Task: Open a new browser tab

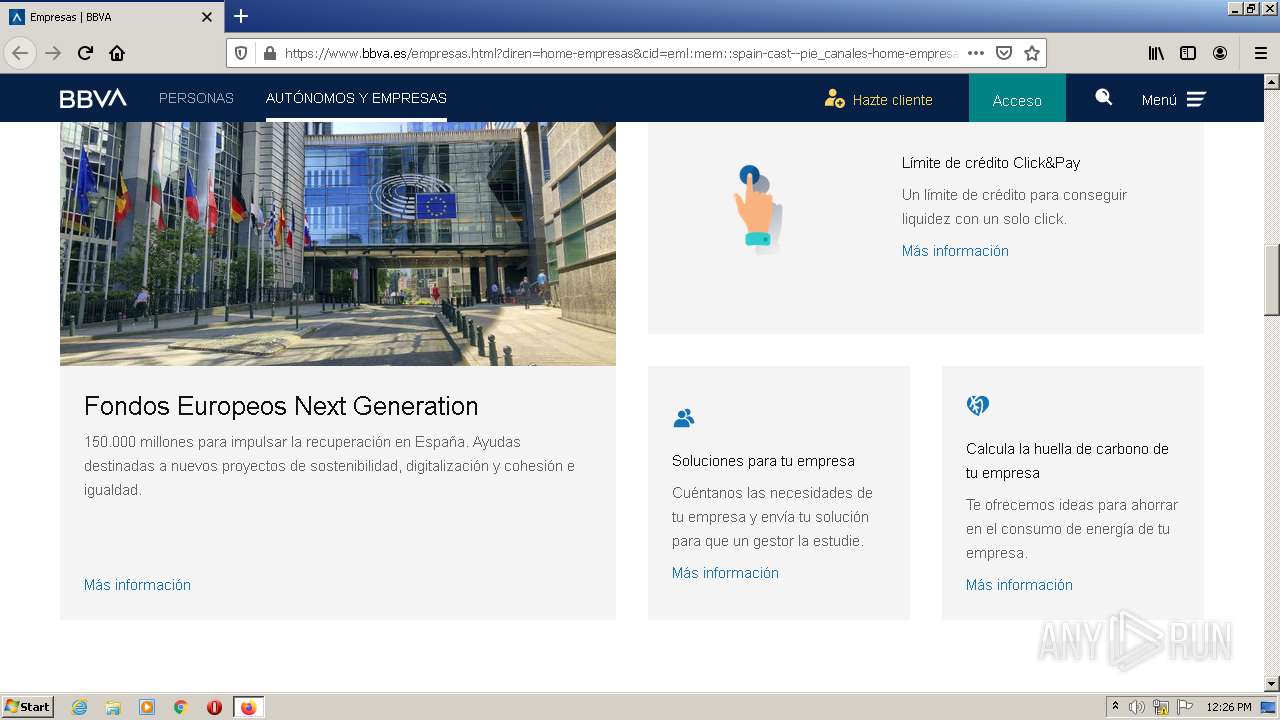Action: point(241,16)
